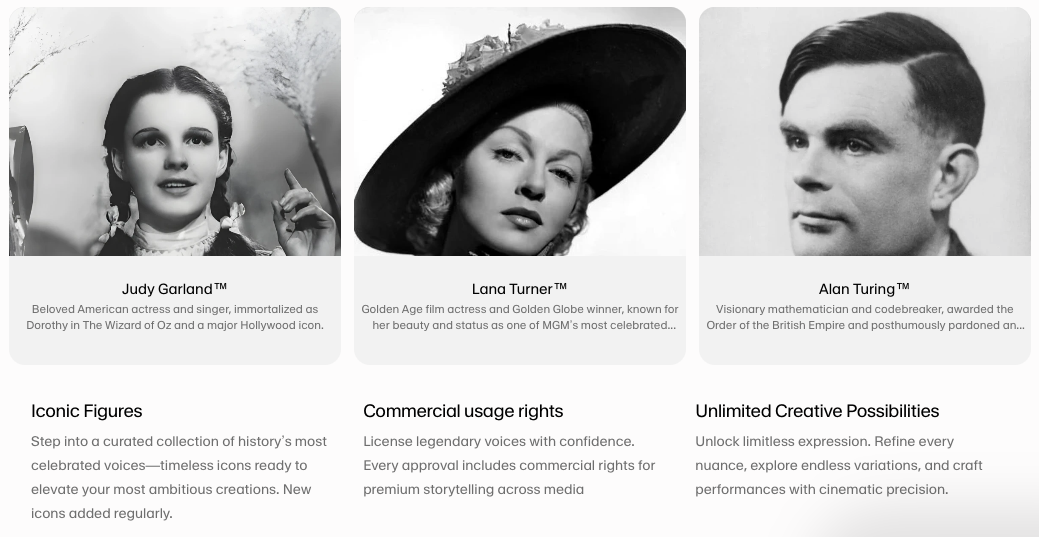Click the 'Beloved American actress and singer' description
Image resolution: width=1039 pixels, height=537 pixels.
coord(175,317)
